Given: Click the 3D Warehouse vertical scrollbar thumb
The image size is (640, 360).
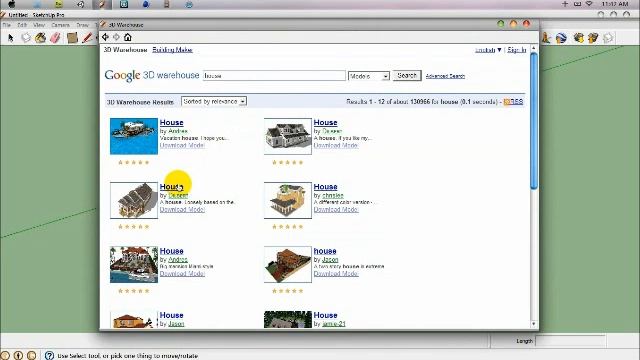Looking at the screenshot, I should click(x=533, y=121).
